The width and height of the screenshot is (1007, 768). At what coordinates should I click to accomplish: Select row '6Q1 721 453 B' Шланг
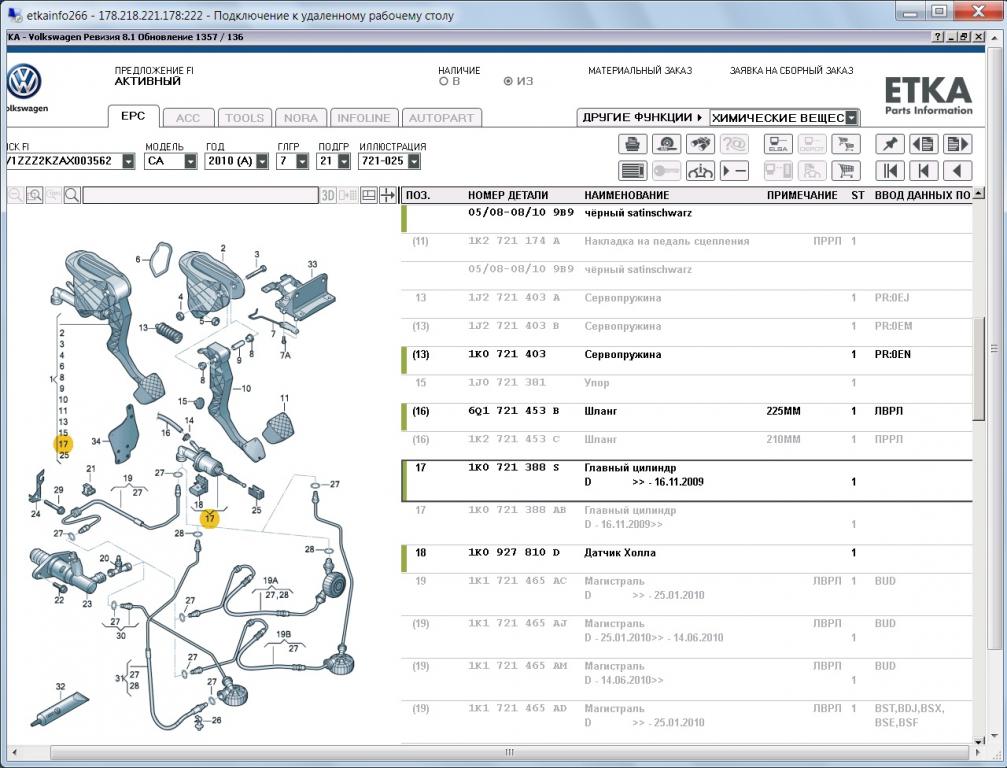point(687,417)
